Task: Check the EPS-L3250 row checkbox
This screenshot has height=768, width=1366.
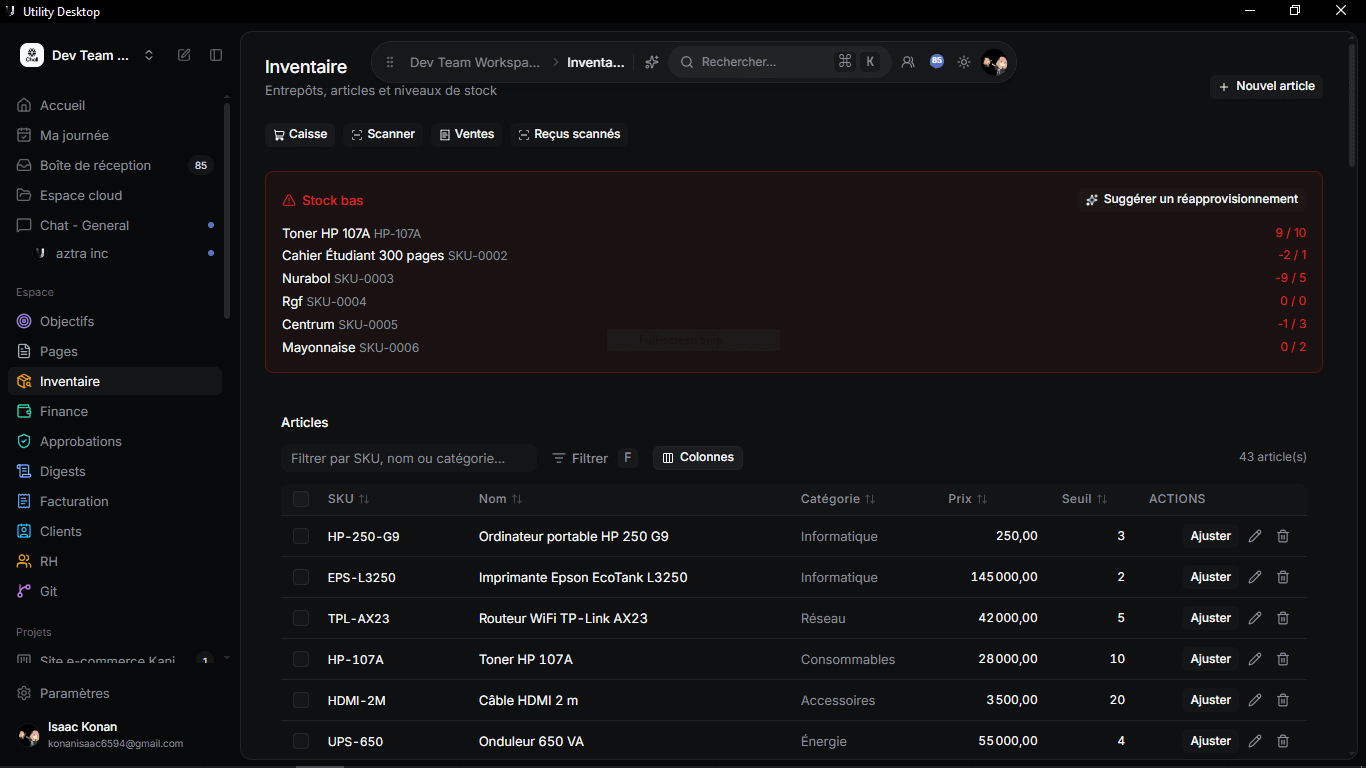Action: click(301, 577)
